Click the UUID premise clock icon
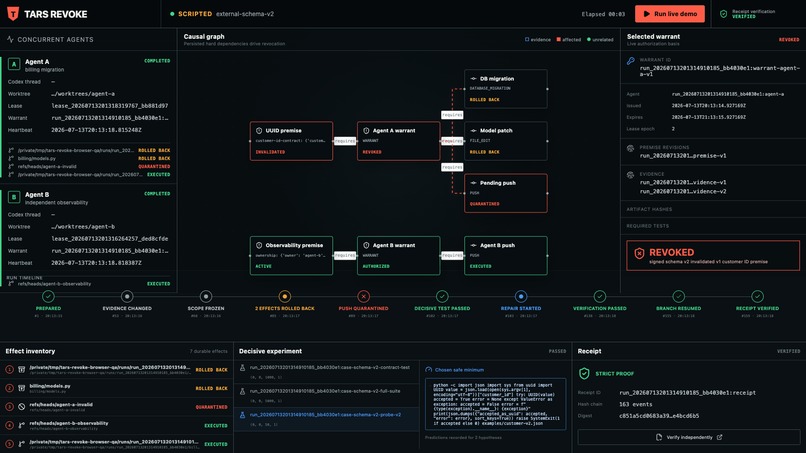The height and width of the screenshot is (453, 806). (x=259, y=131)
